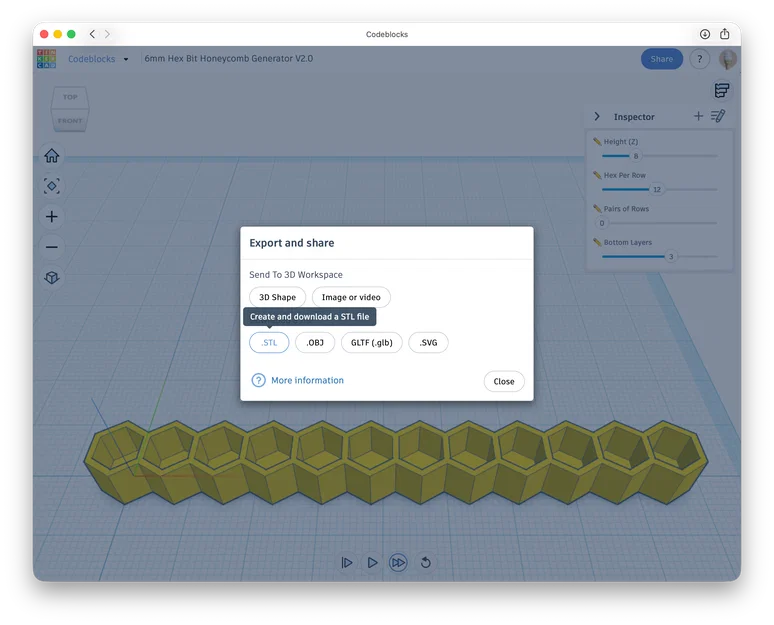Close the Export and share dialog
The width and height of the screenshot is (774, 625).
coord(504,381)
